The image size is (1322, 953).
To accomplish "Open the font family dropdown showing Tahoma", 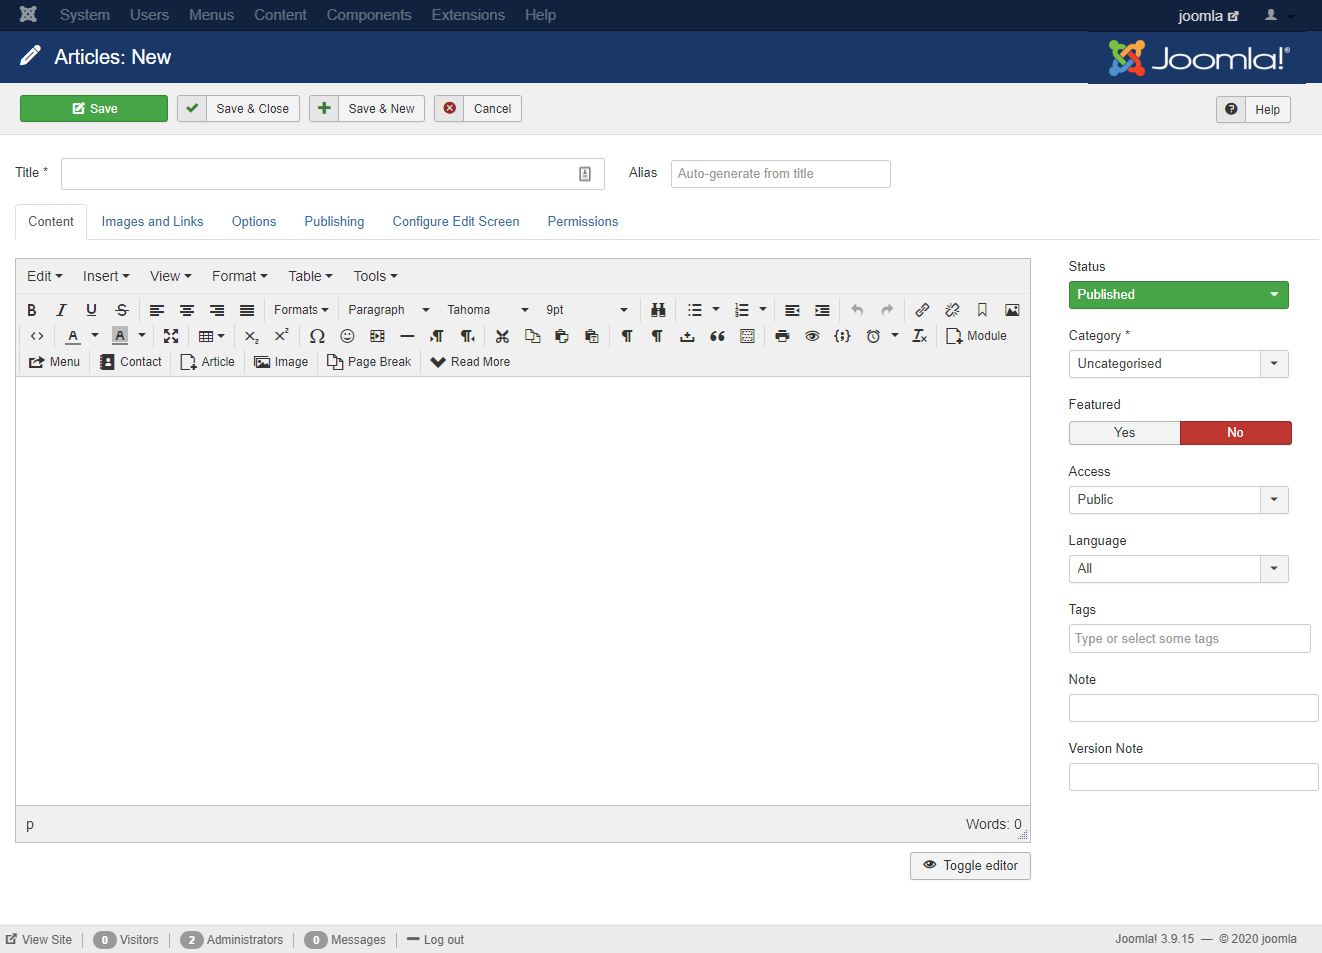I will [487, 310].
